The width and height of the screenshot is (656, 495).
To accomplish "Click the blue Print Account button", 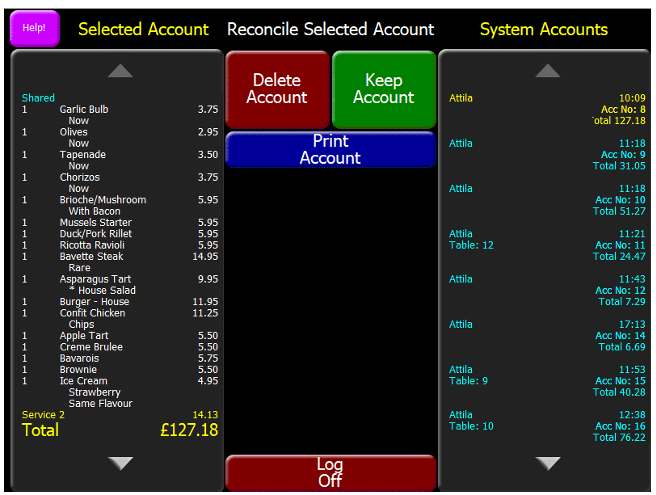I will pyautogui.click(x=330, y=150).
